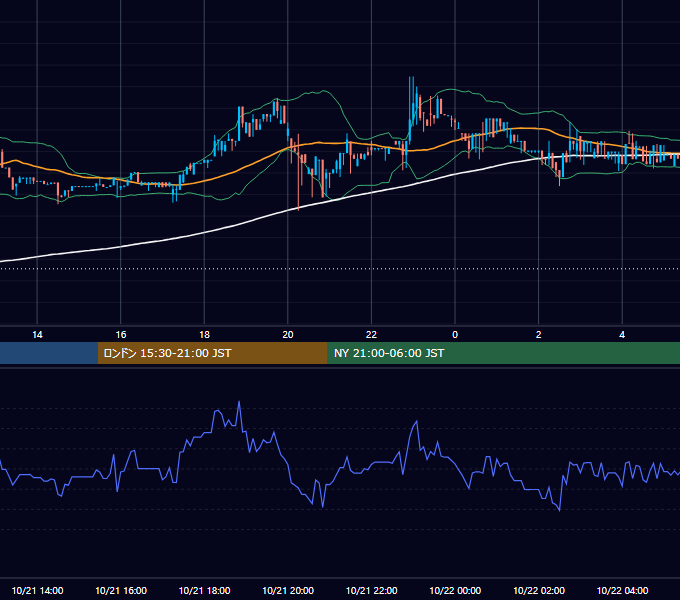Click the 10/22 00:00 time label
This screenshot has height=600, width=680.
pos(455,590)
